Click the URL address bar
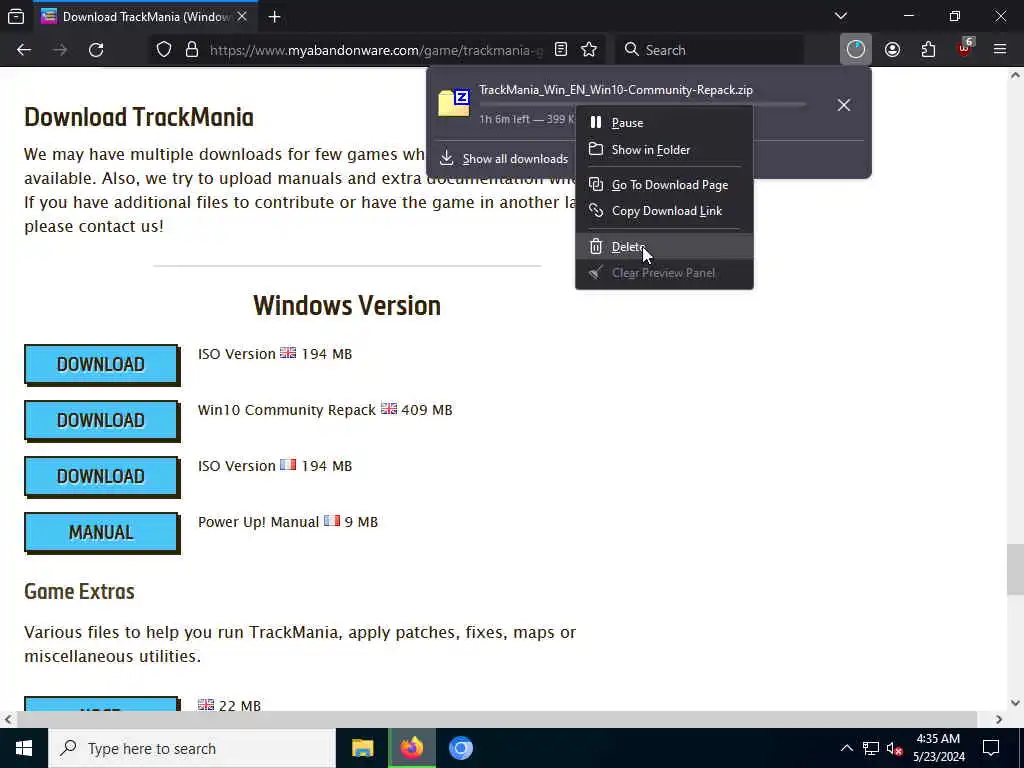 click(376, 50)
